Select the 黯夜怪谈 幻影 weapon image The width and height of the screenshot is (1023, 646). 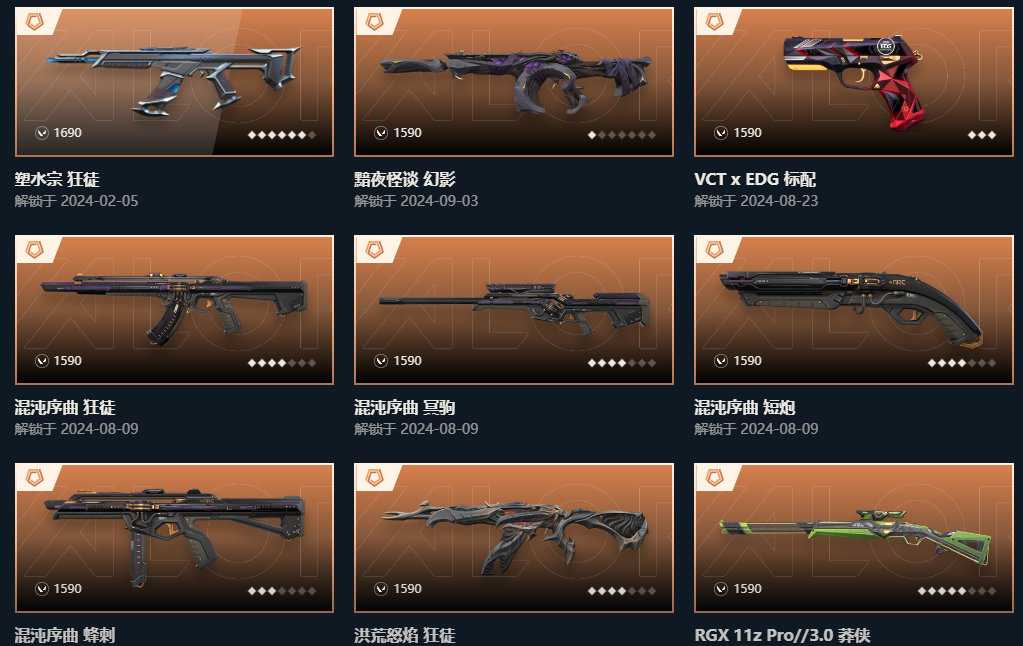click(x=514, y=82)
